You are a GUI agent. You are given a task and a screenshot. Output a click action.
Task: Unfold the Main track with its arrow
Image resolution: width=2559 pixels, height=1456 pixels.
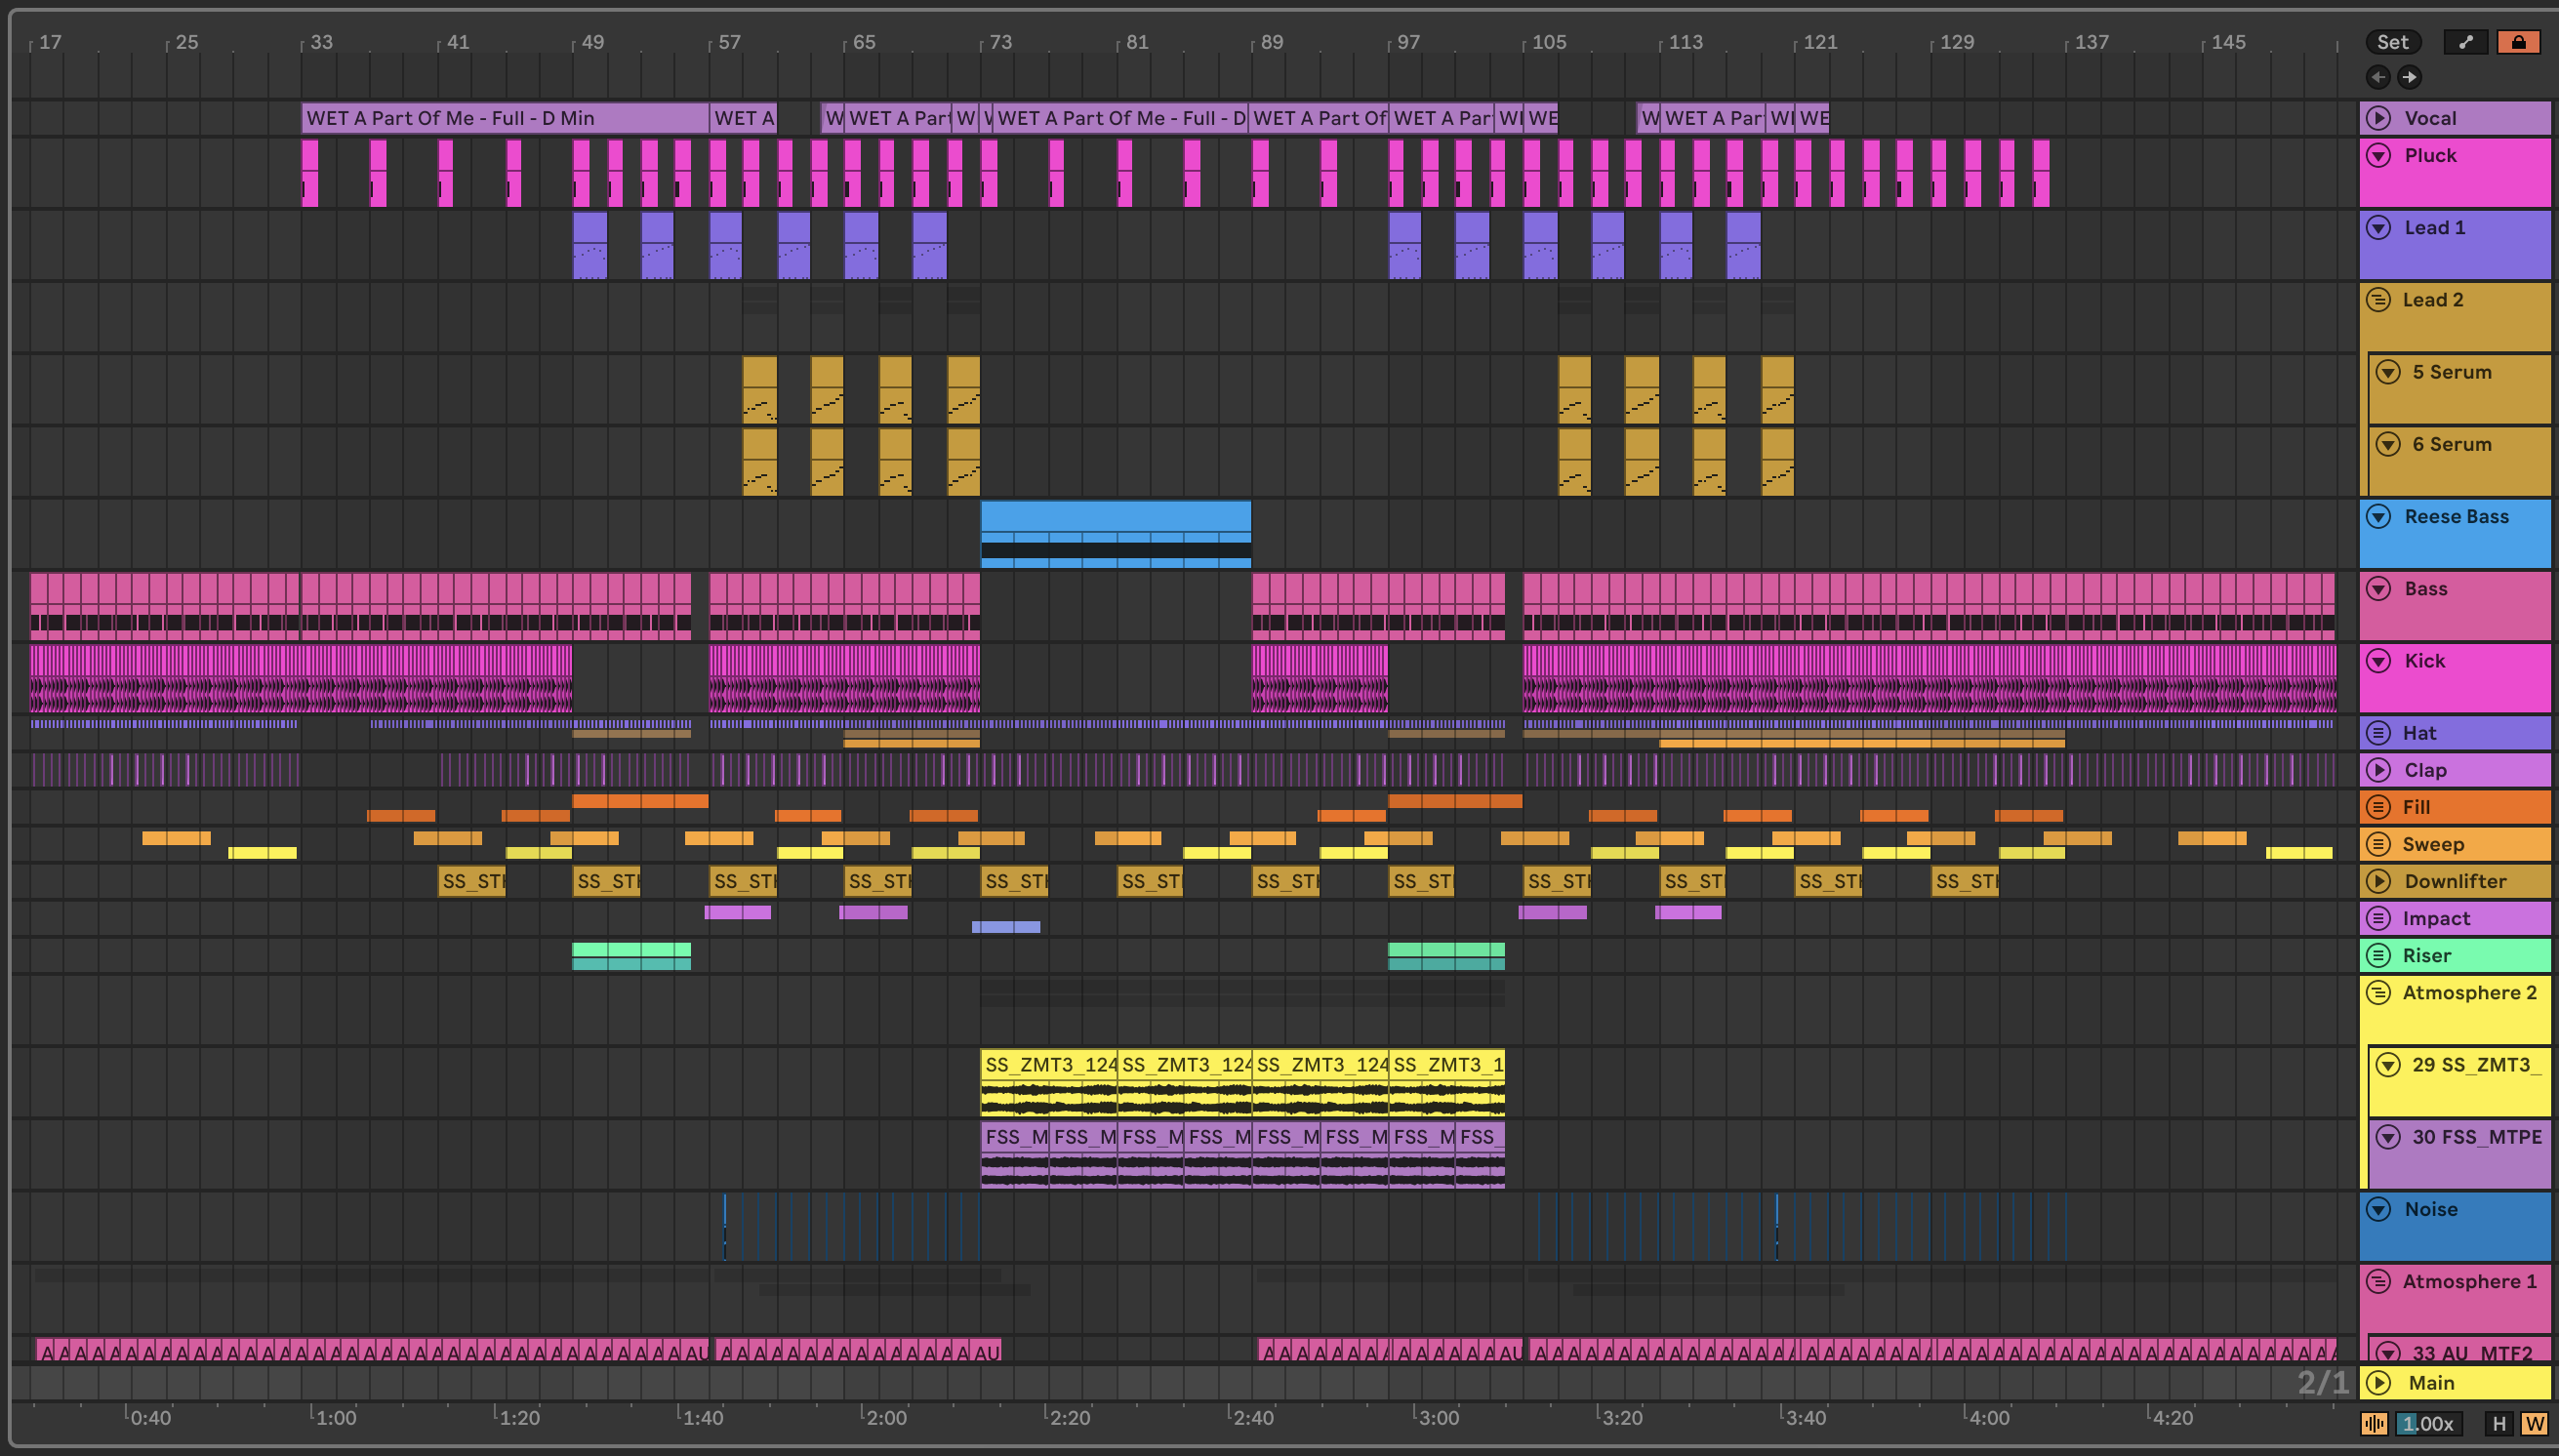point(2379,1383)
